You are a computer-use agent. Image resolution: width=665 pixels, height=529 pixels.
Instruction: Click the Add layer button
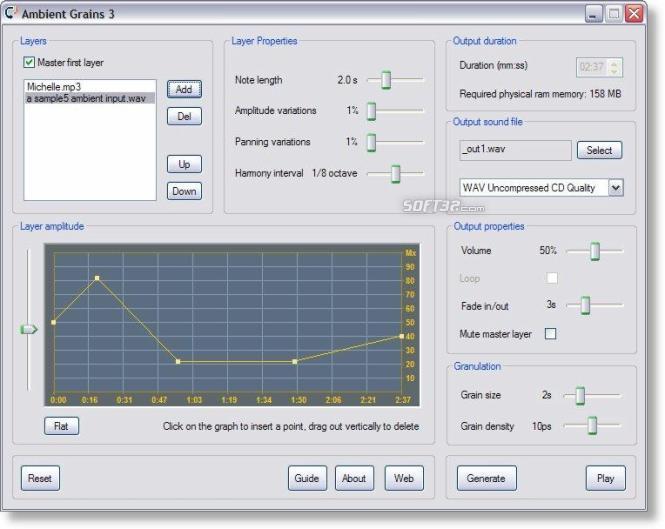coord(184,90)
